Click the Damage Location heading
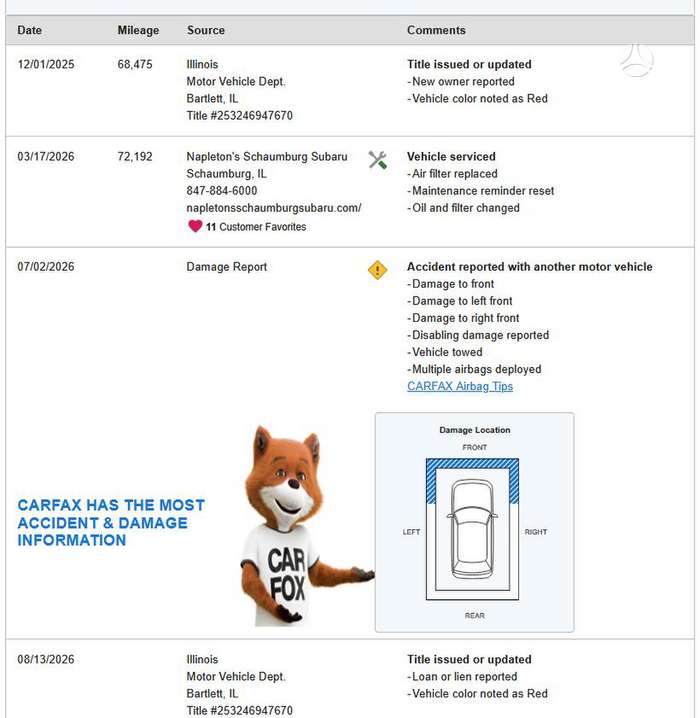The width and height of the screenshot is (700, 718). tap(475, 430)
